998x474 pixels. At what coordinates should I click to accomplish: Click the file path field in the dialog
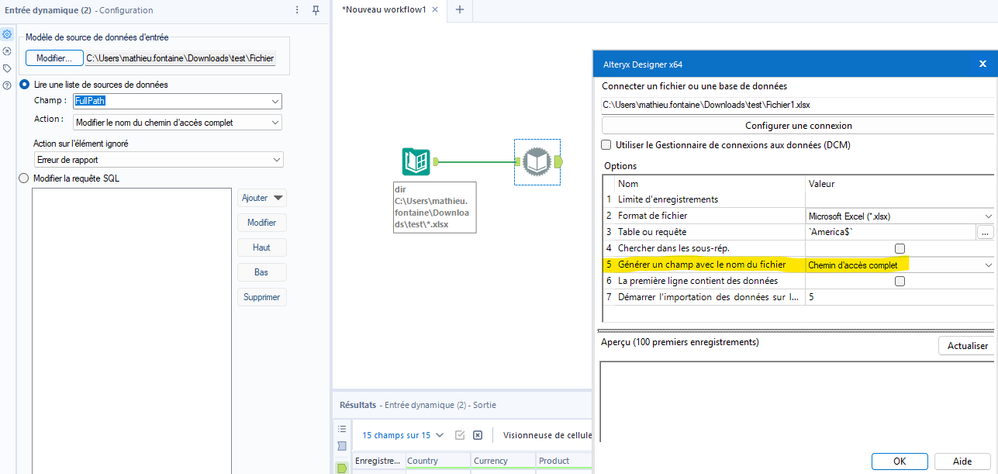coord(798,104)
